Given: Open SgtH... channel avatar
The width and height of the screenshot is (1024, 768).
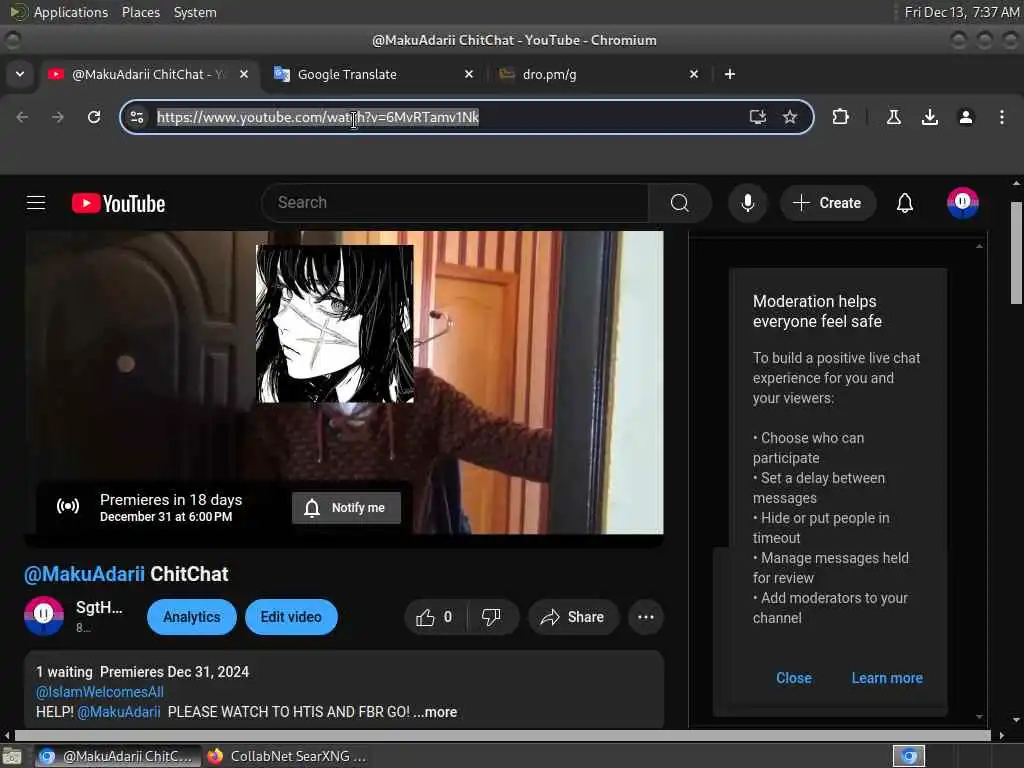Looking at the screenshot, I should point(44,615).
